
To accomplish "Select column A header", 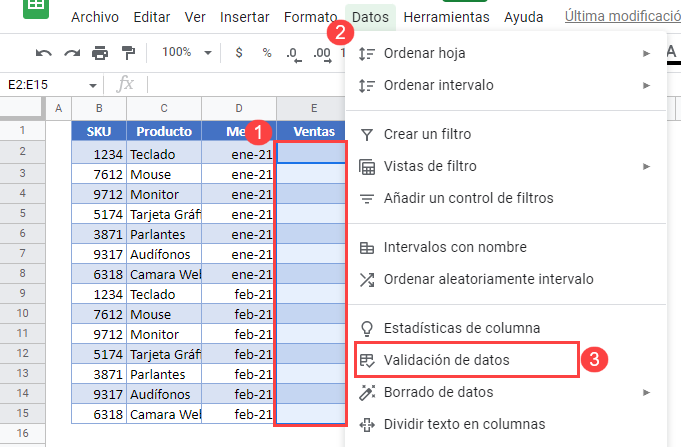I will click(59, 109).
